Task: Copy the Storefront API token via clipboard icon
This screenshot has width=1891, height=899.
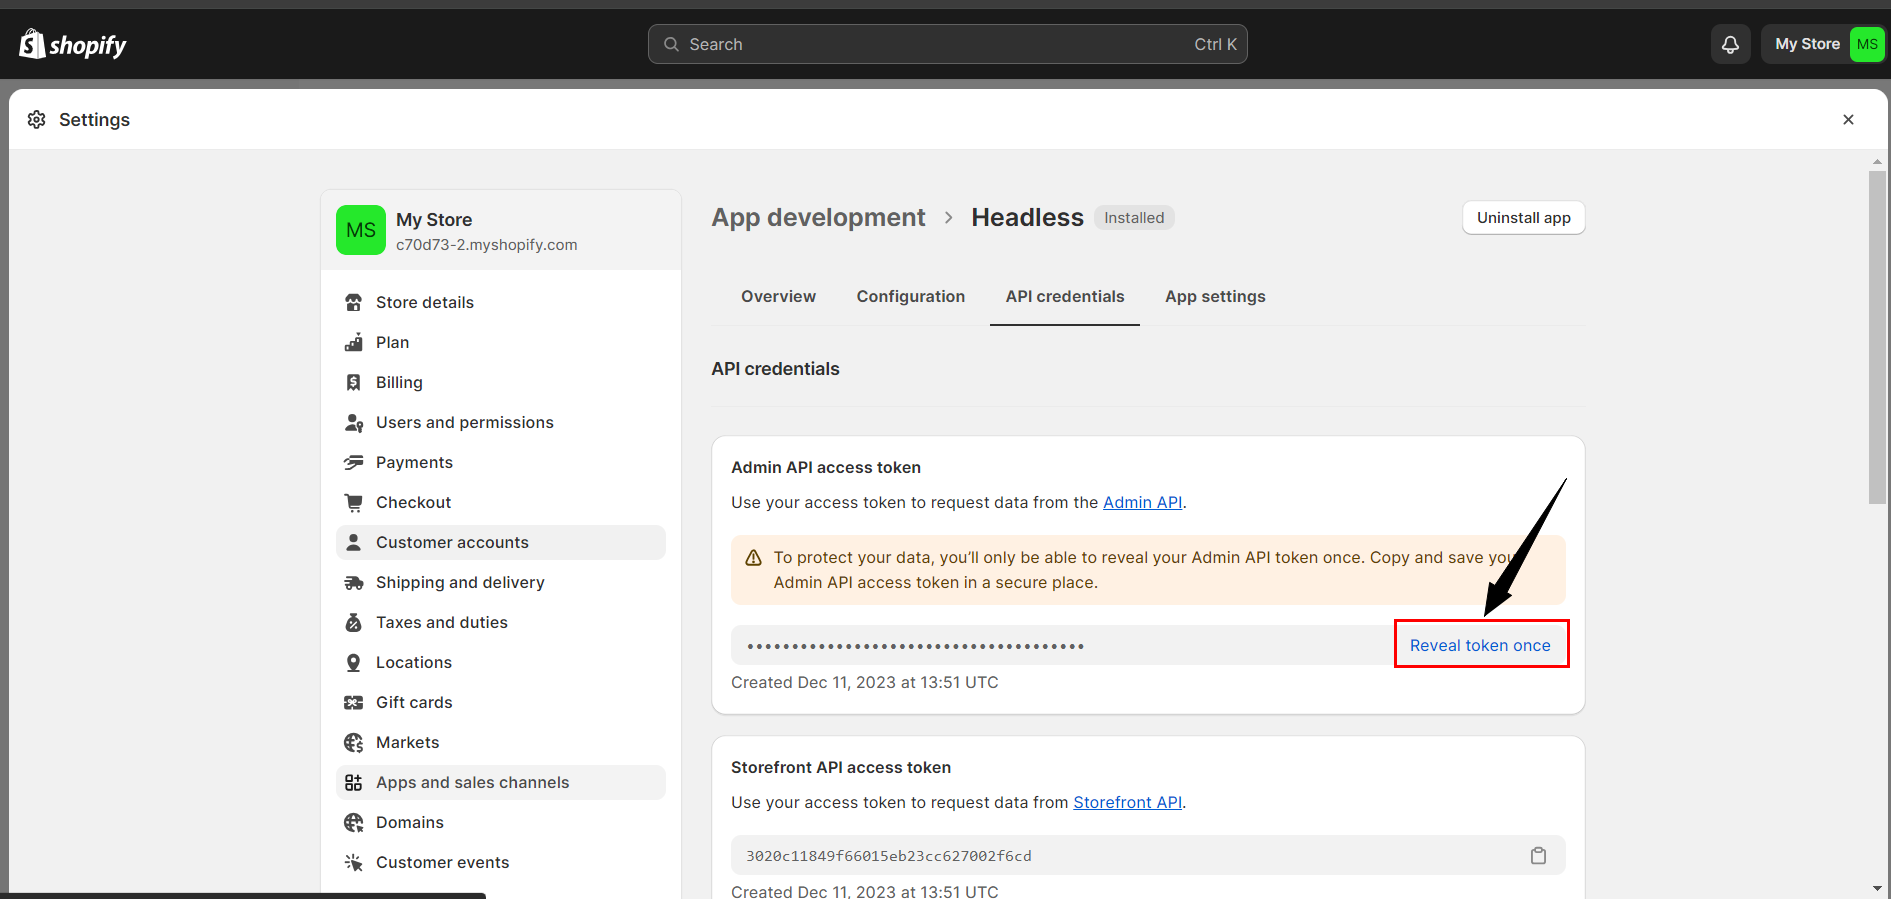Action: 1538,856
